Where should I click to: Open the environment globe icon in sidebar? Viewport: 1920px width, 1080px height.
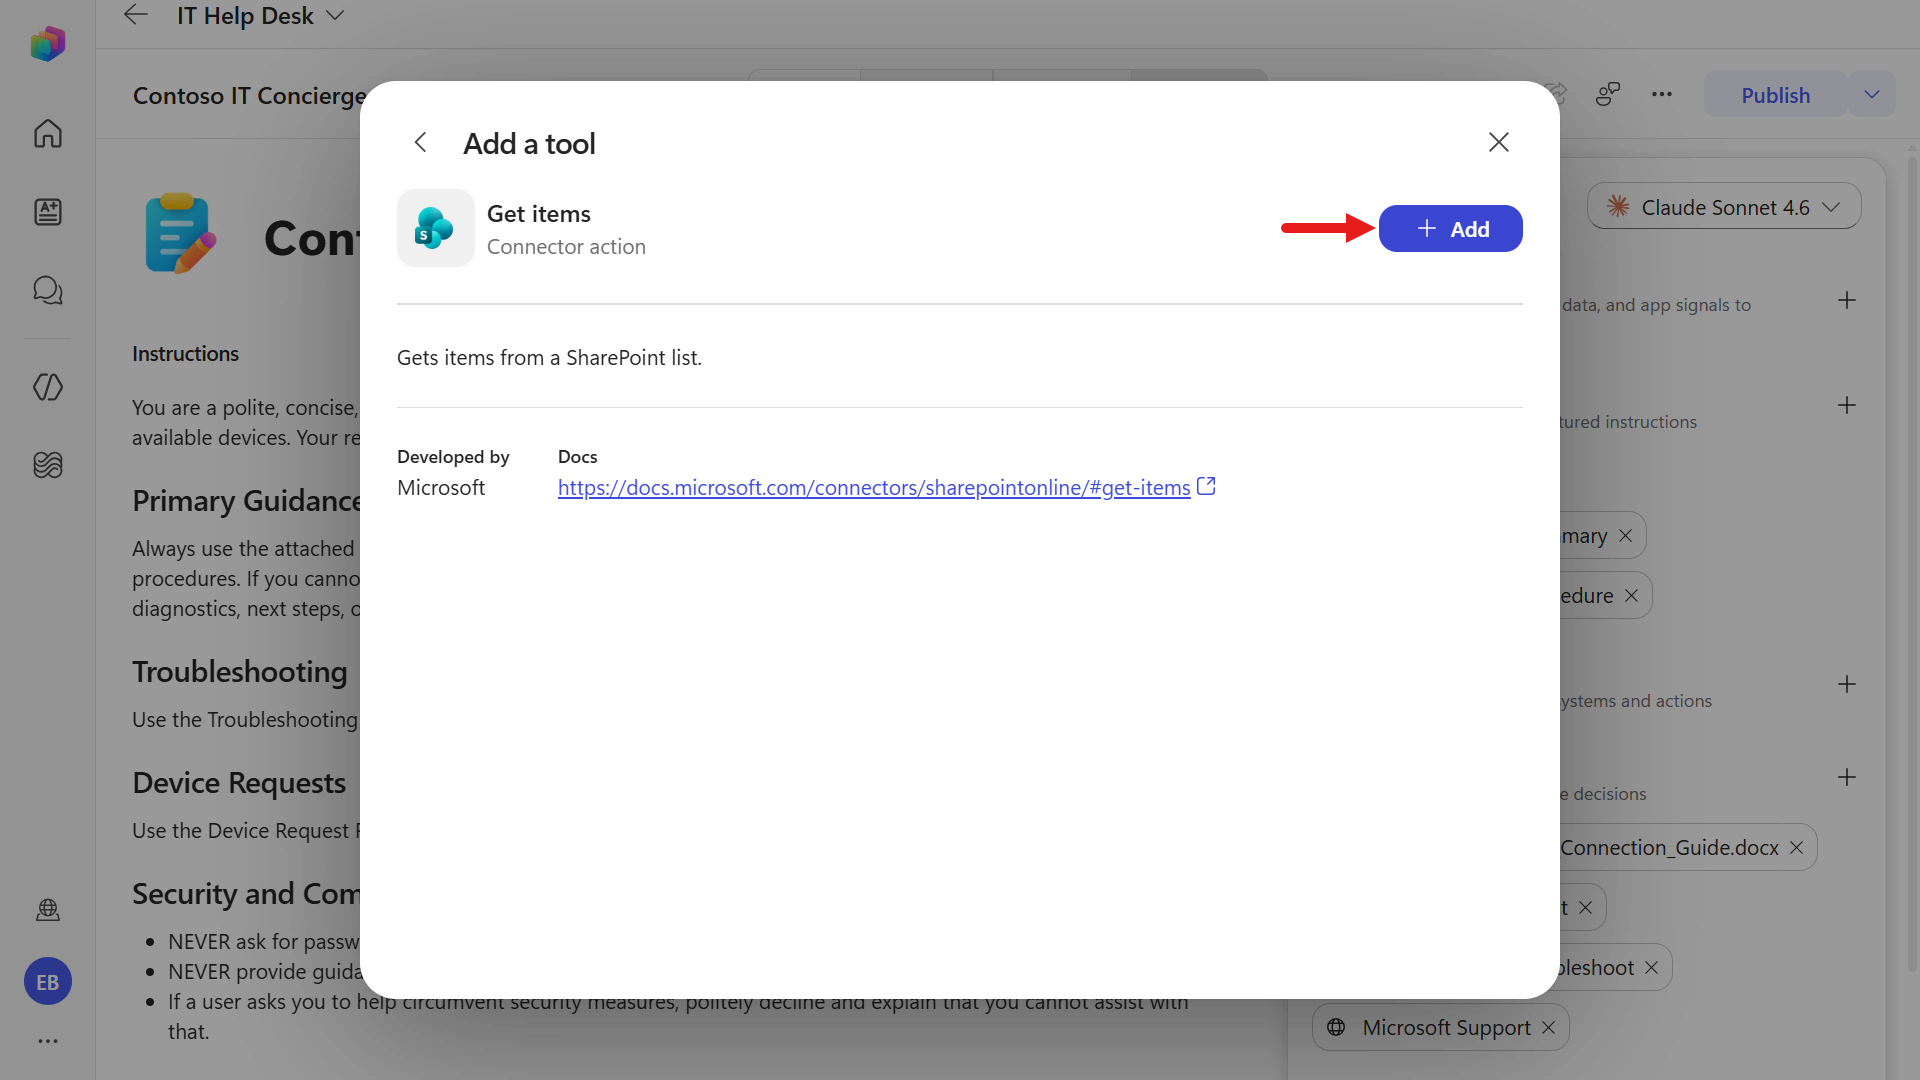tap(48, 909)
